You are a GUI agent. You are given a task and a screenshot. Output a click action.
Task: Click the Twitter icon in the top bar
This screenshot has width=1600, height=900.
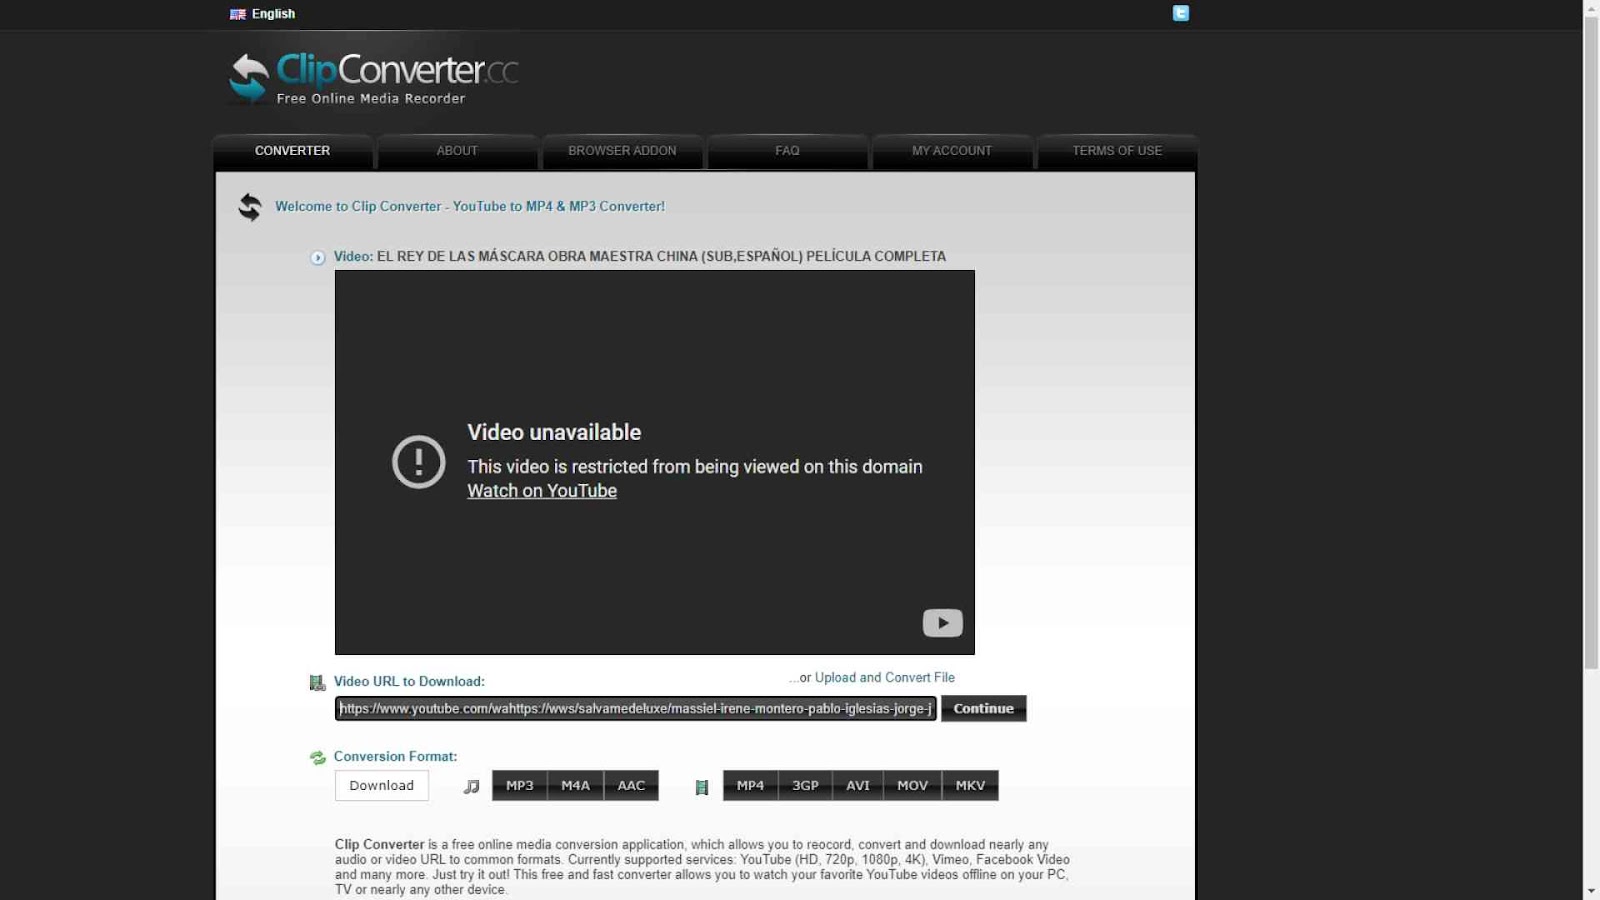[x=1181, y=13]
